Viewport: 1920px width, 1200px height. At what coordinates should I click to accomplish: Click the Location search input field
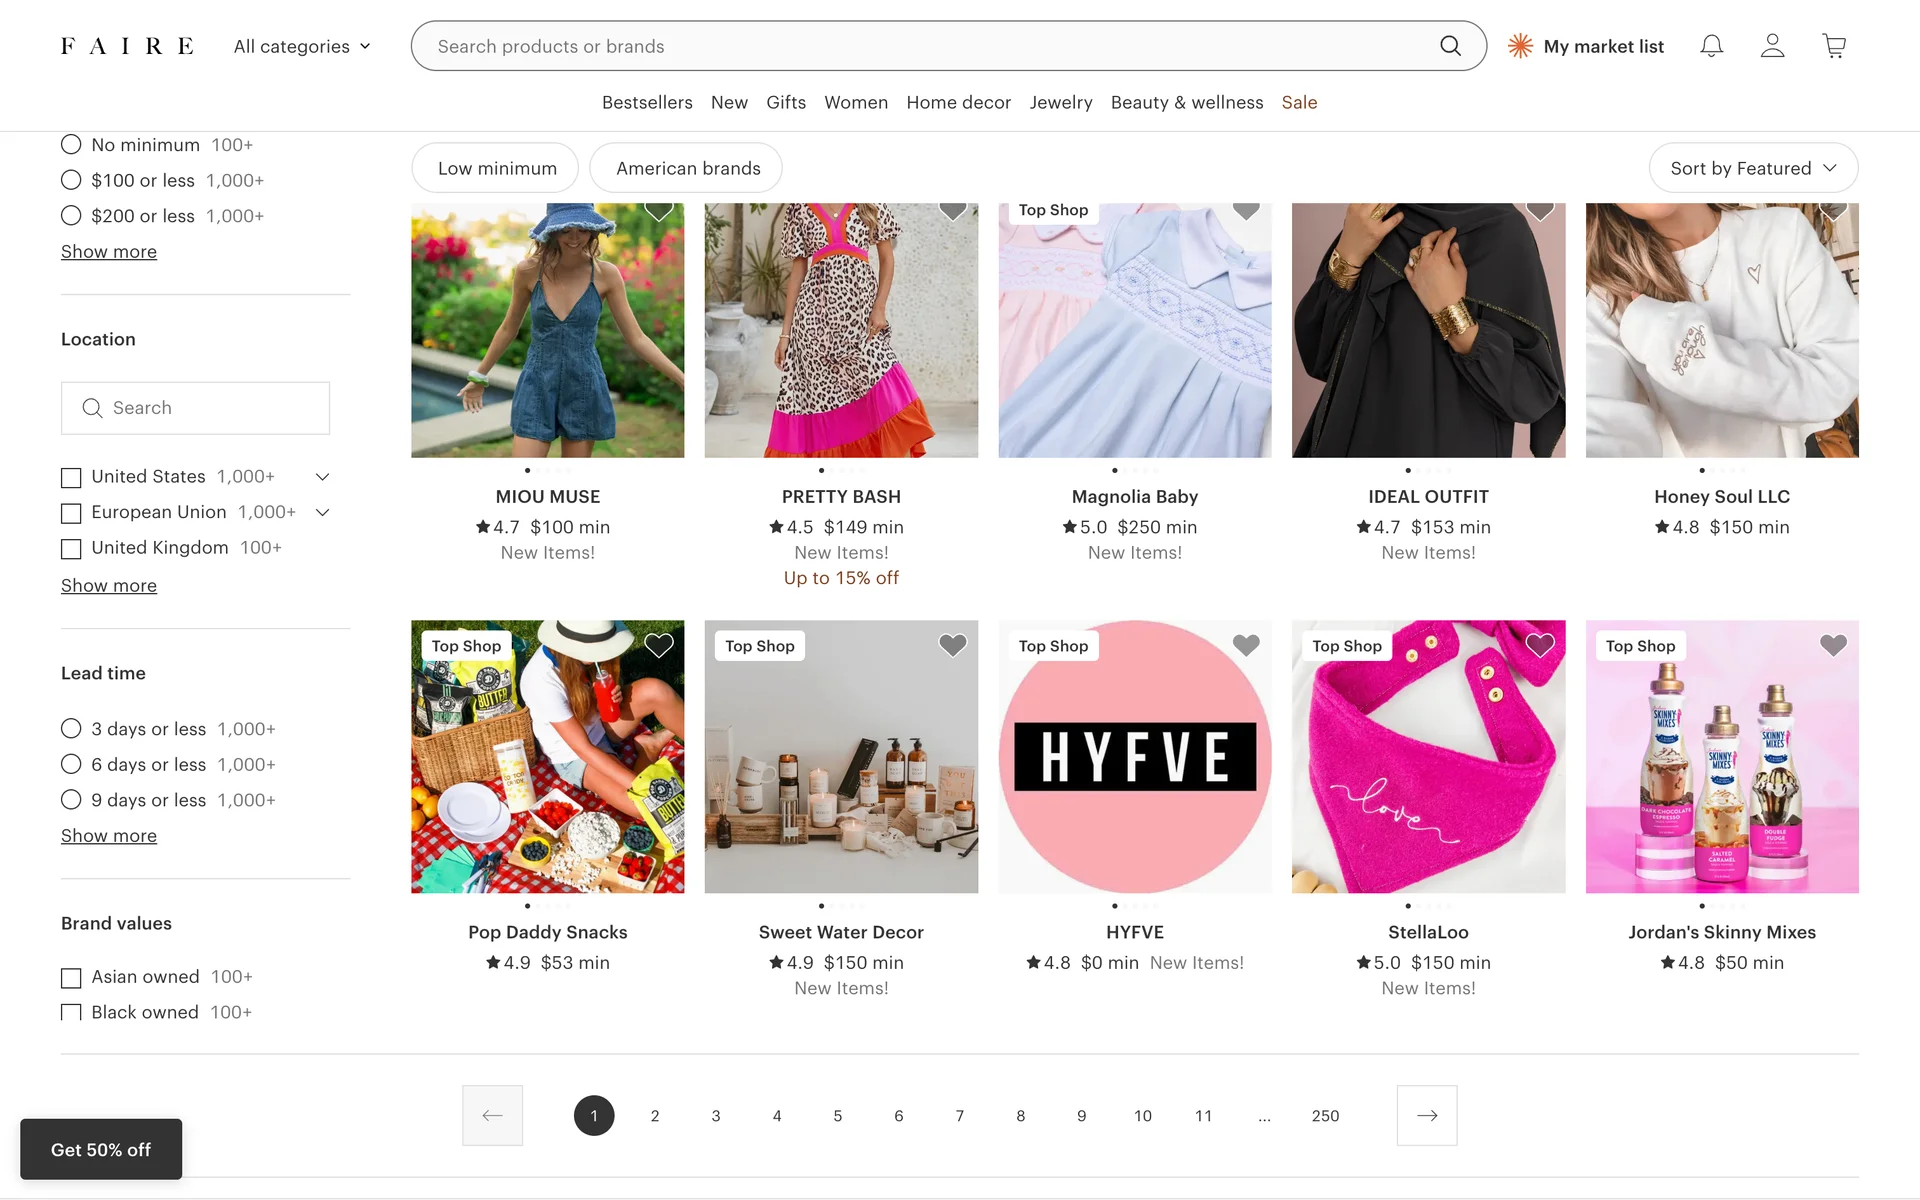196,408
